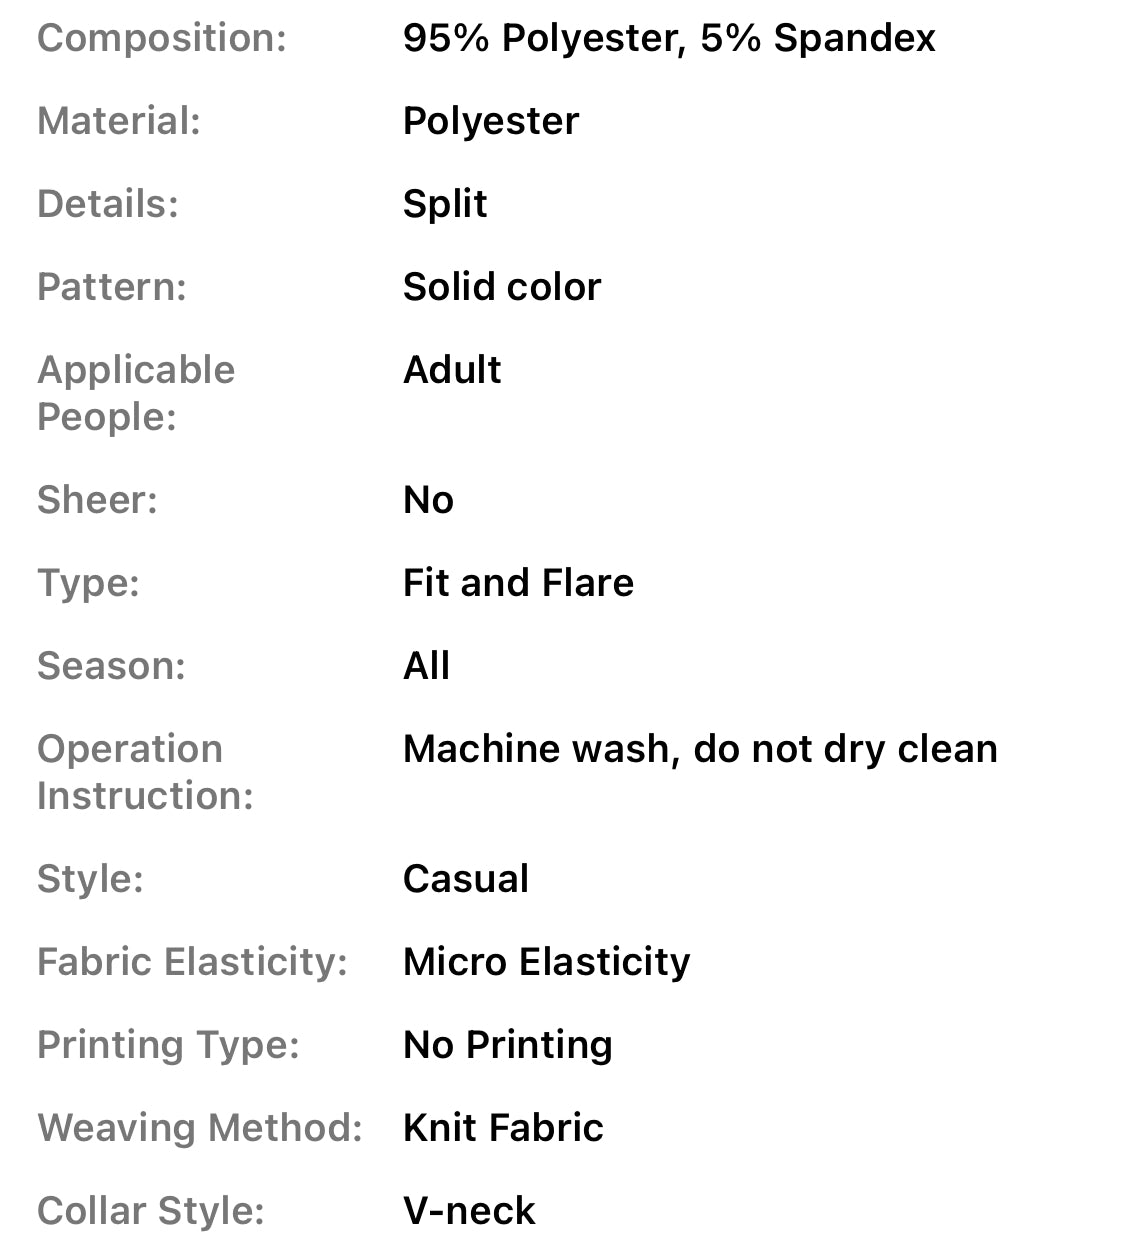Select the "Micro Elasticity" value
This screenshot has width=1125, height=1248.
(x=546, y=962)
